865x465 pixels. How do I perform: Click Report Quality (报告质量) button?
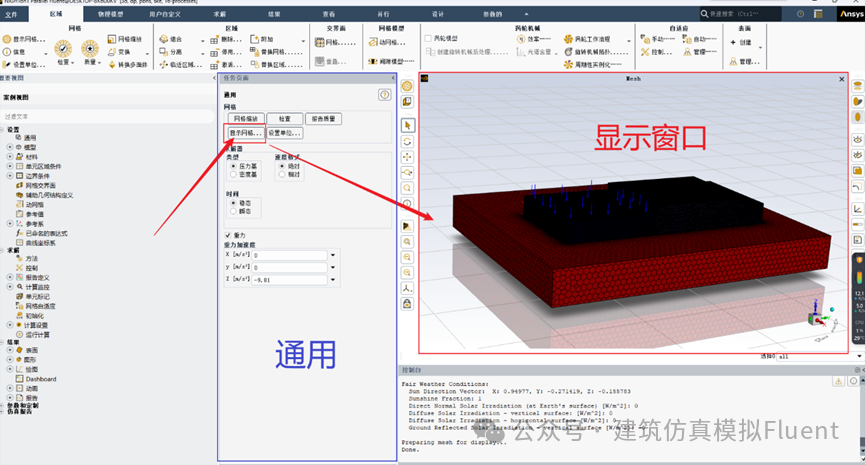tap(324, 119)
